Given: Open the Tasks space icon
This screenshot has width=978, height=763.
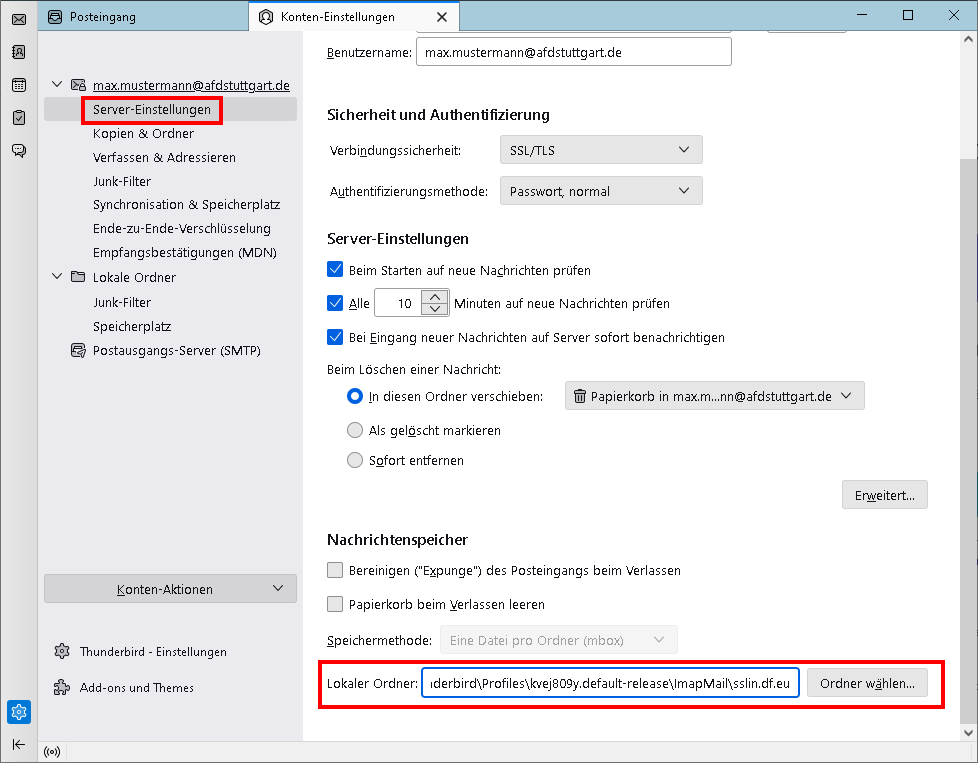Looking at the screenshot, I should click(x=18, y=118).
